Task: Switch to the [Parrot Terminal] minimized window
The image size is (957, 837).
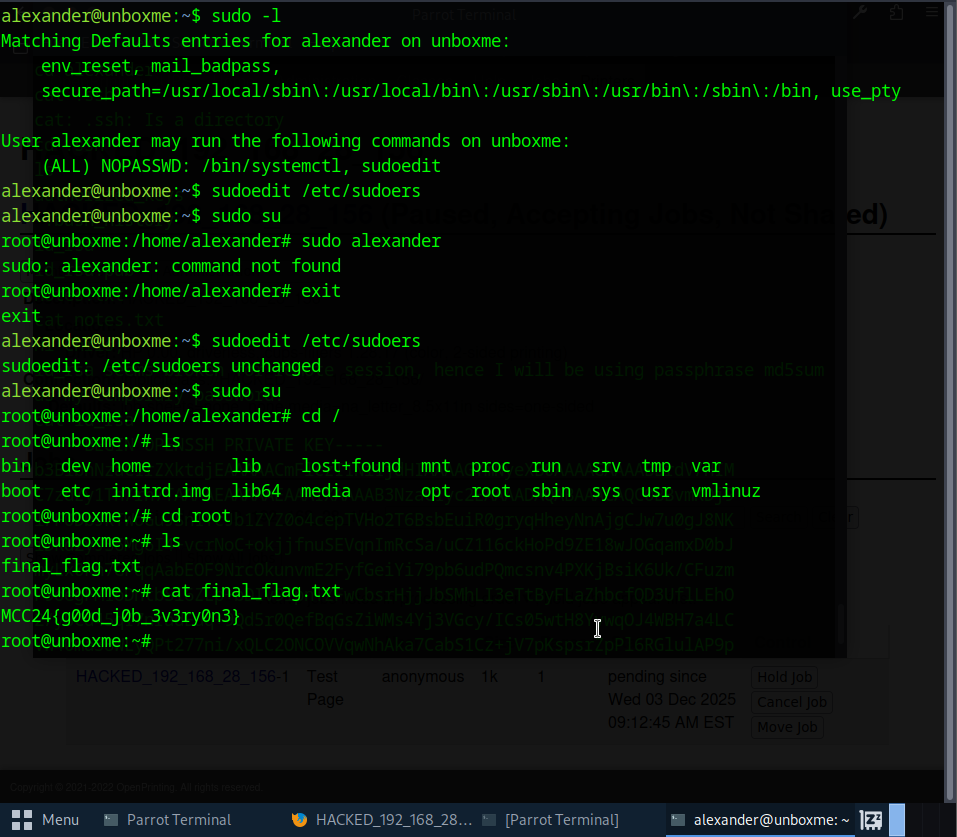Action: (x=562, y=819)
